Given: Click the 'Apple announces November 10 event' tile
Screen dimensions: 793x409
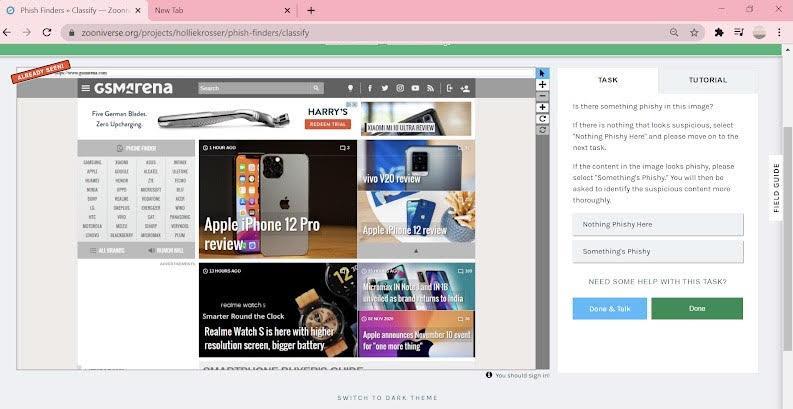Looking at the screenshot, I should point(416,334).
